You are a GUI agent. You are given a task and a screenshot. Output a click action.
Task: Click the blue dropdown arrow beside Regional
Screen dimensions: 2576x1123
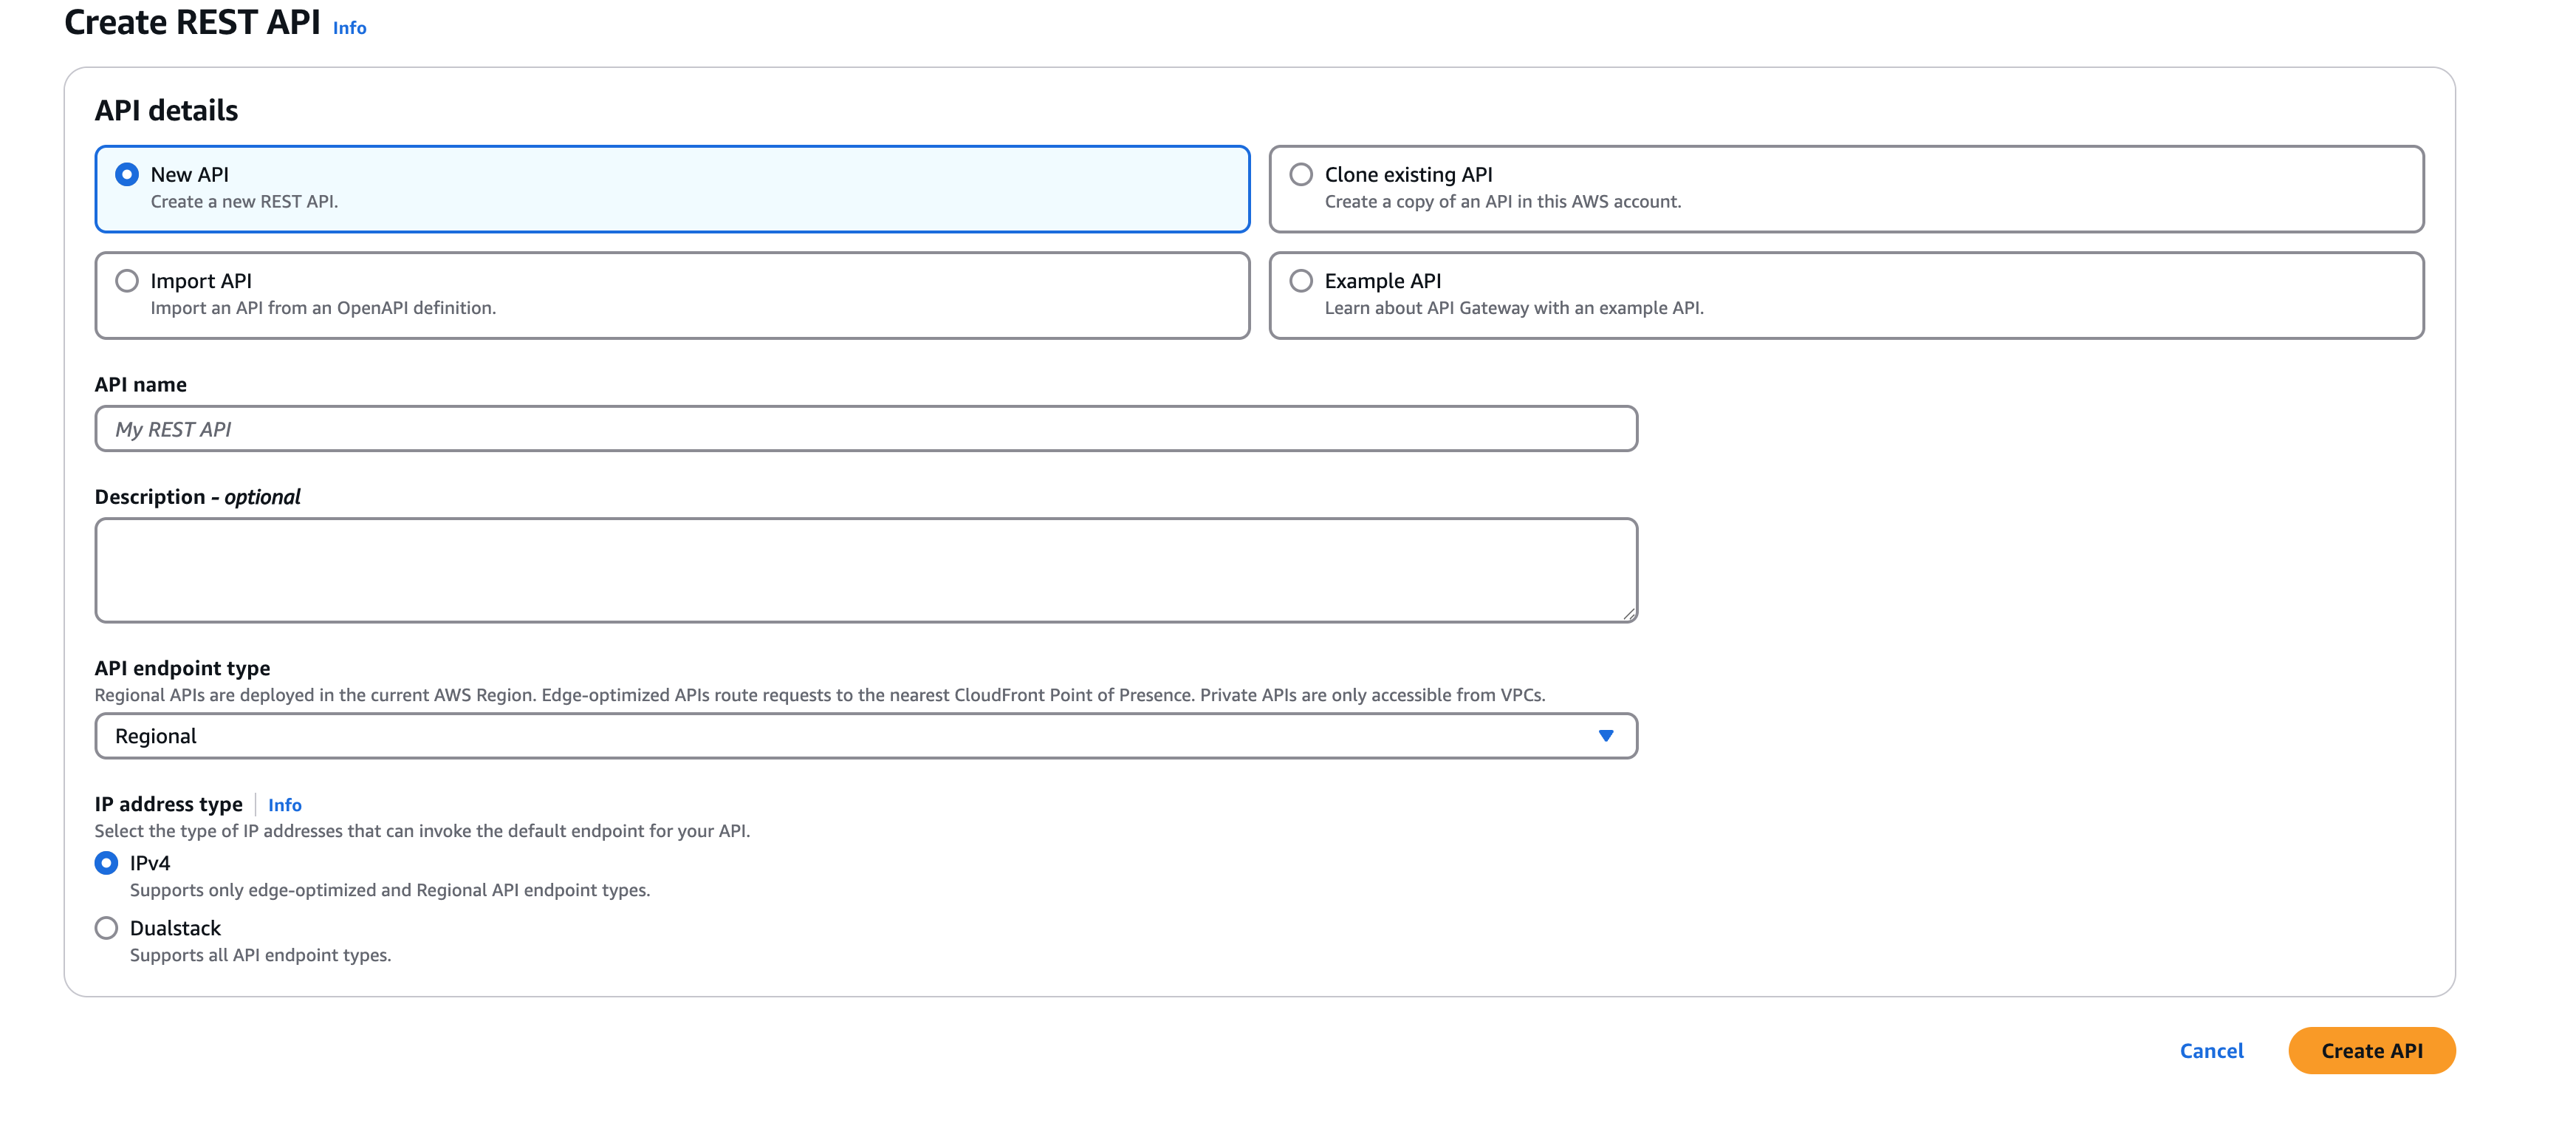(1605, 736)
